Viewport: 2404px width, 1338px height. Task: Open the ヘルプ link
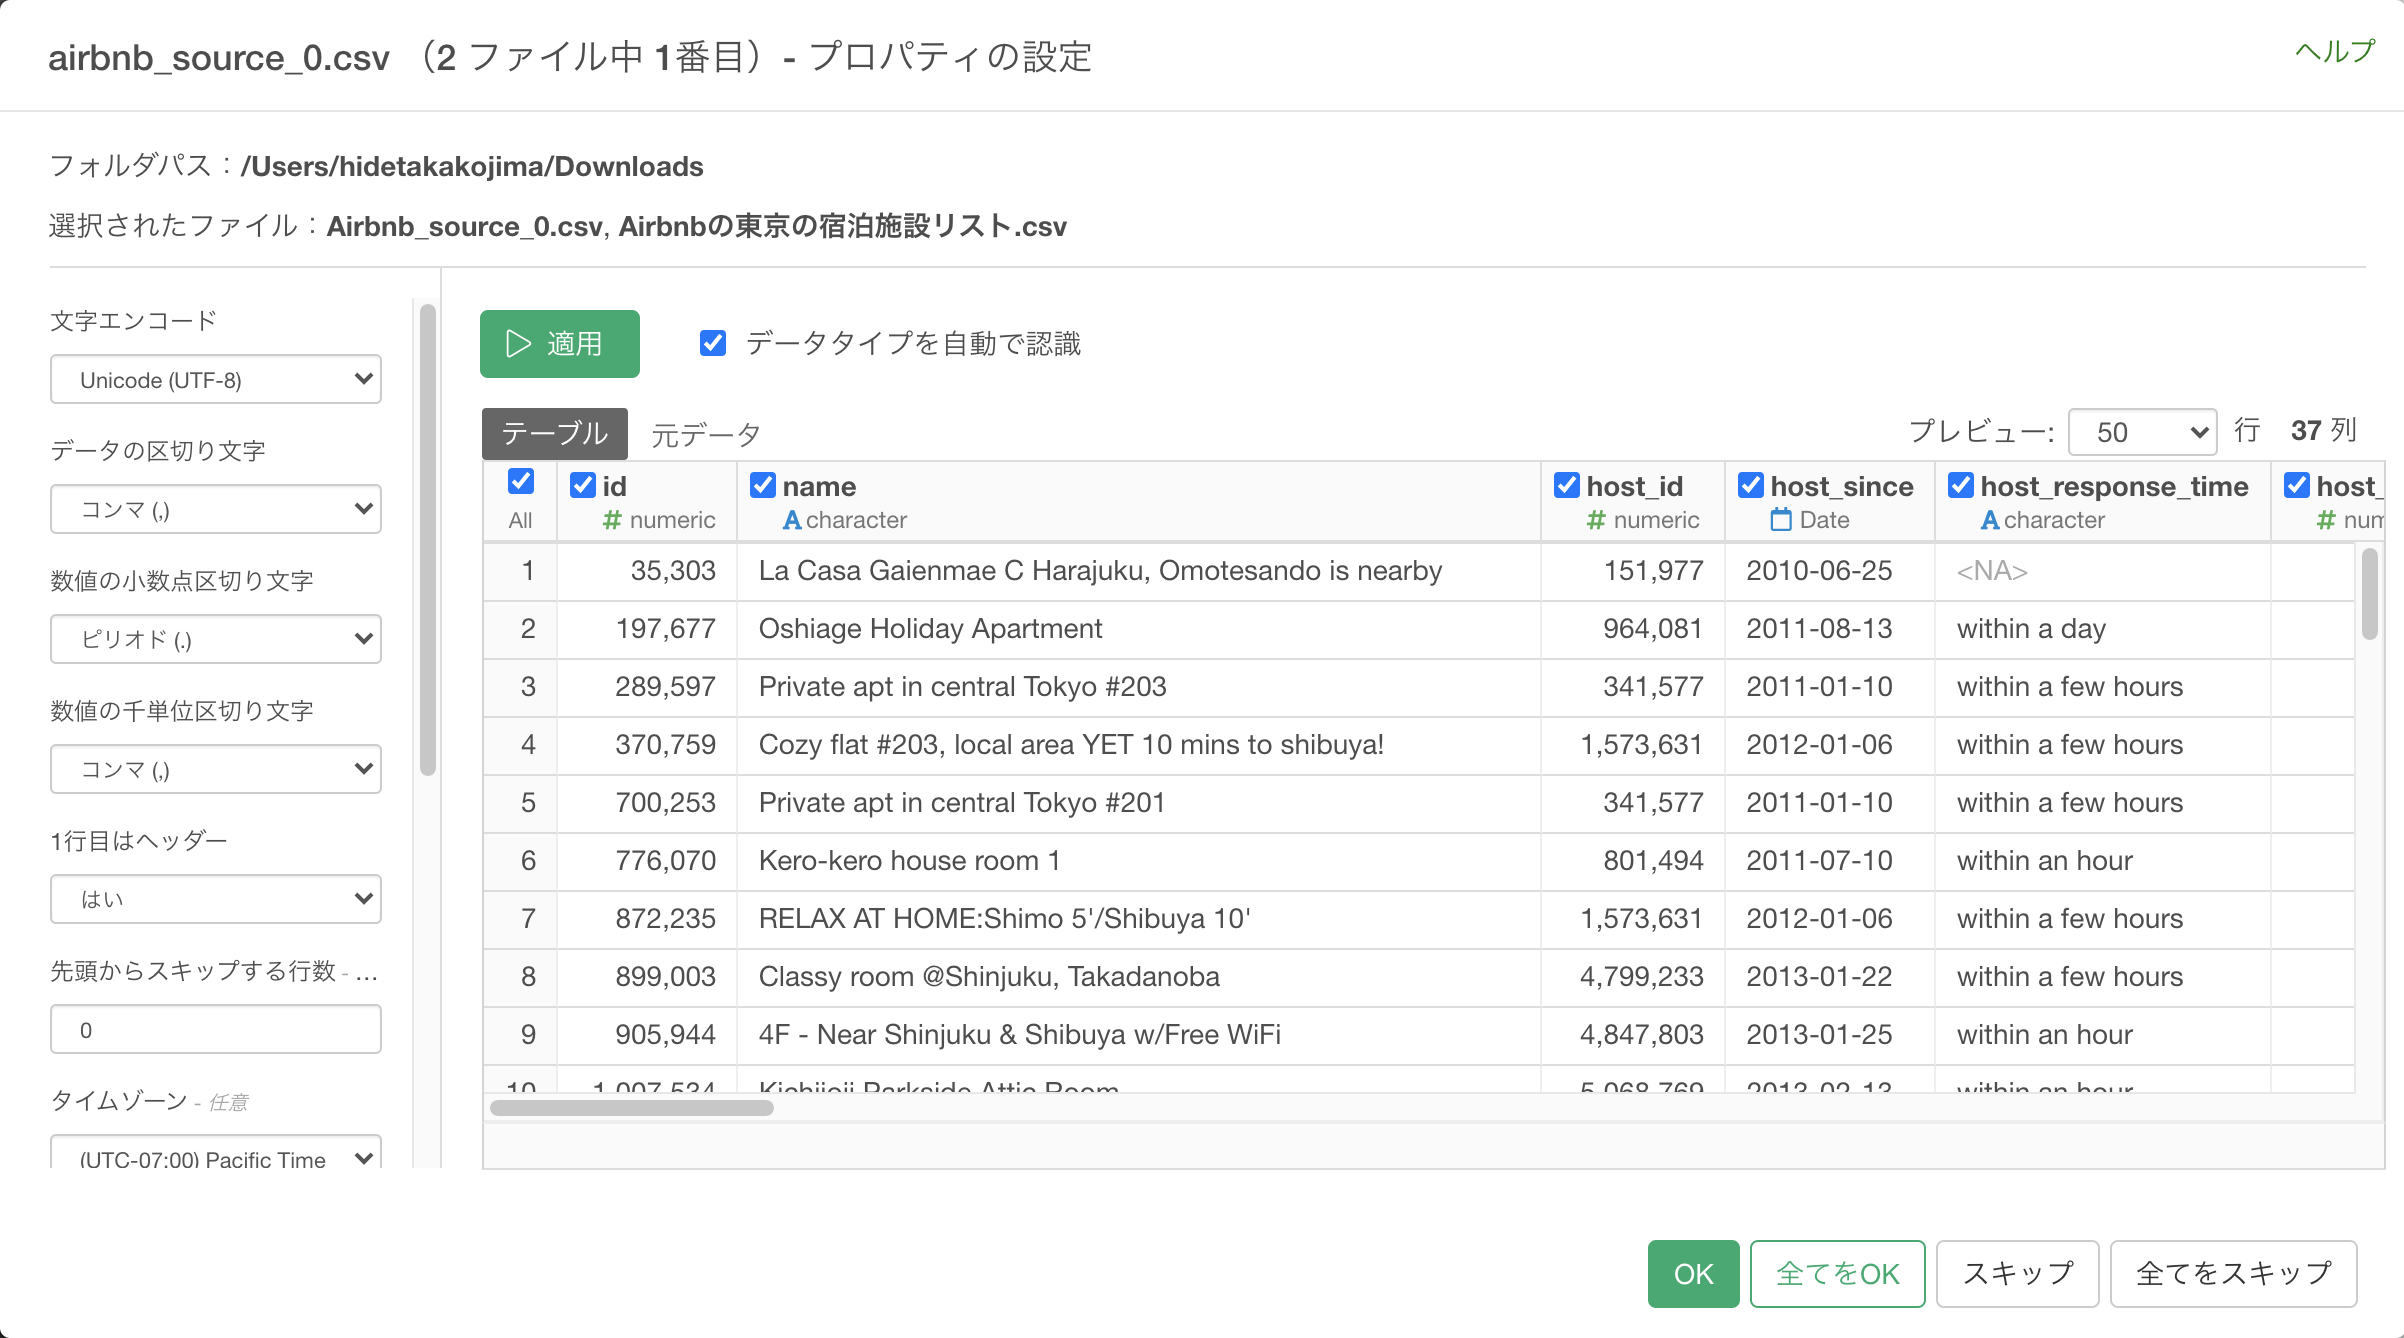pos(2335,51)
